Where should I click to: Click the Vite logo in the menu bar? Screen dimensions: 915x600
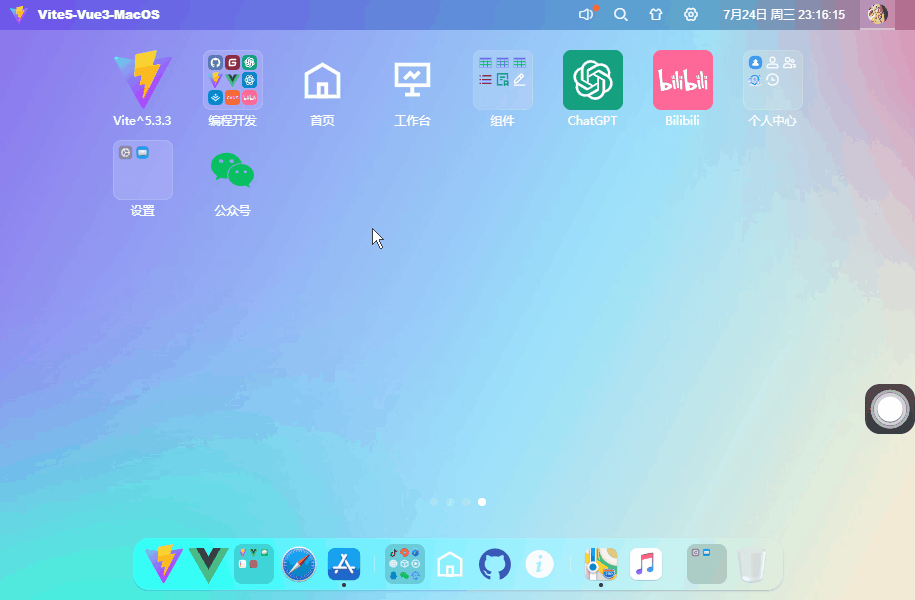pos(19,14)
